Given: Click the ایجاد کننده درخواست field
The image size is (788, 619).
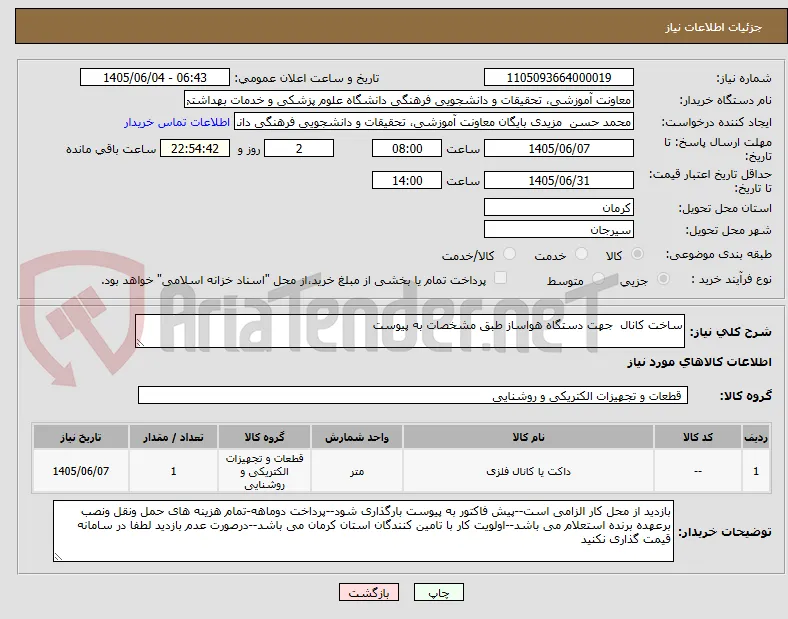Looking at the screenshot, I should click(434, 122).
